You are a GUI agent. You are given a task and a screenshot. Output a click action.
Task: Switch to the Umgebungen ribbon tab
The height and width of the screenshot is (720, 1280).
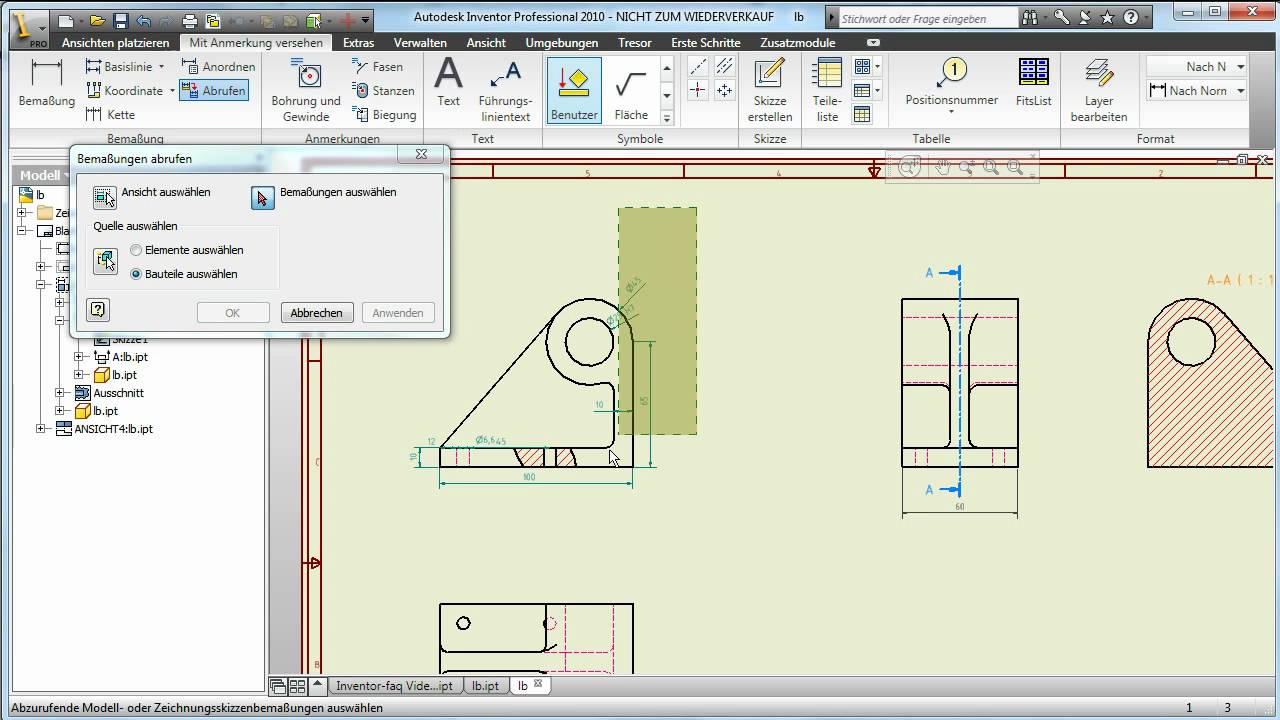click(x=562, y=43)
